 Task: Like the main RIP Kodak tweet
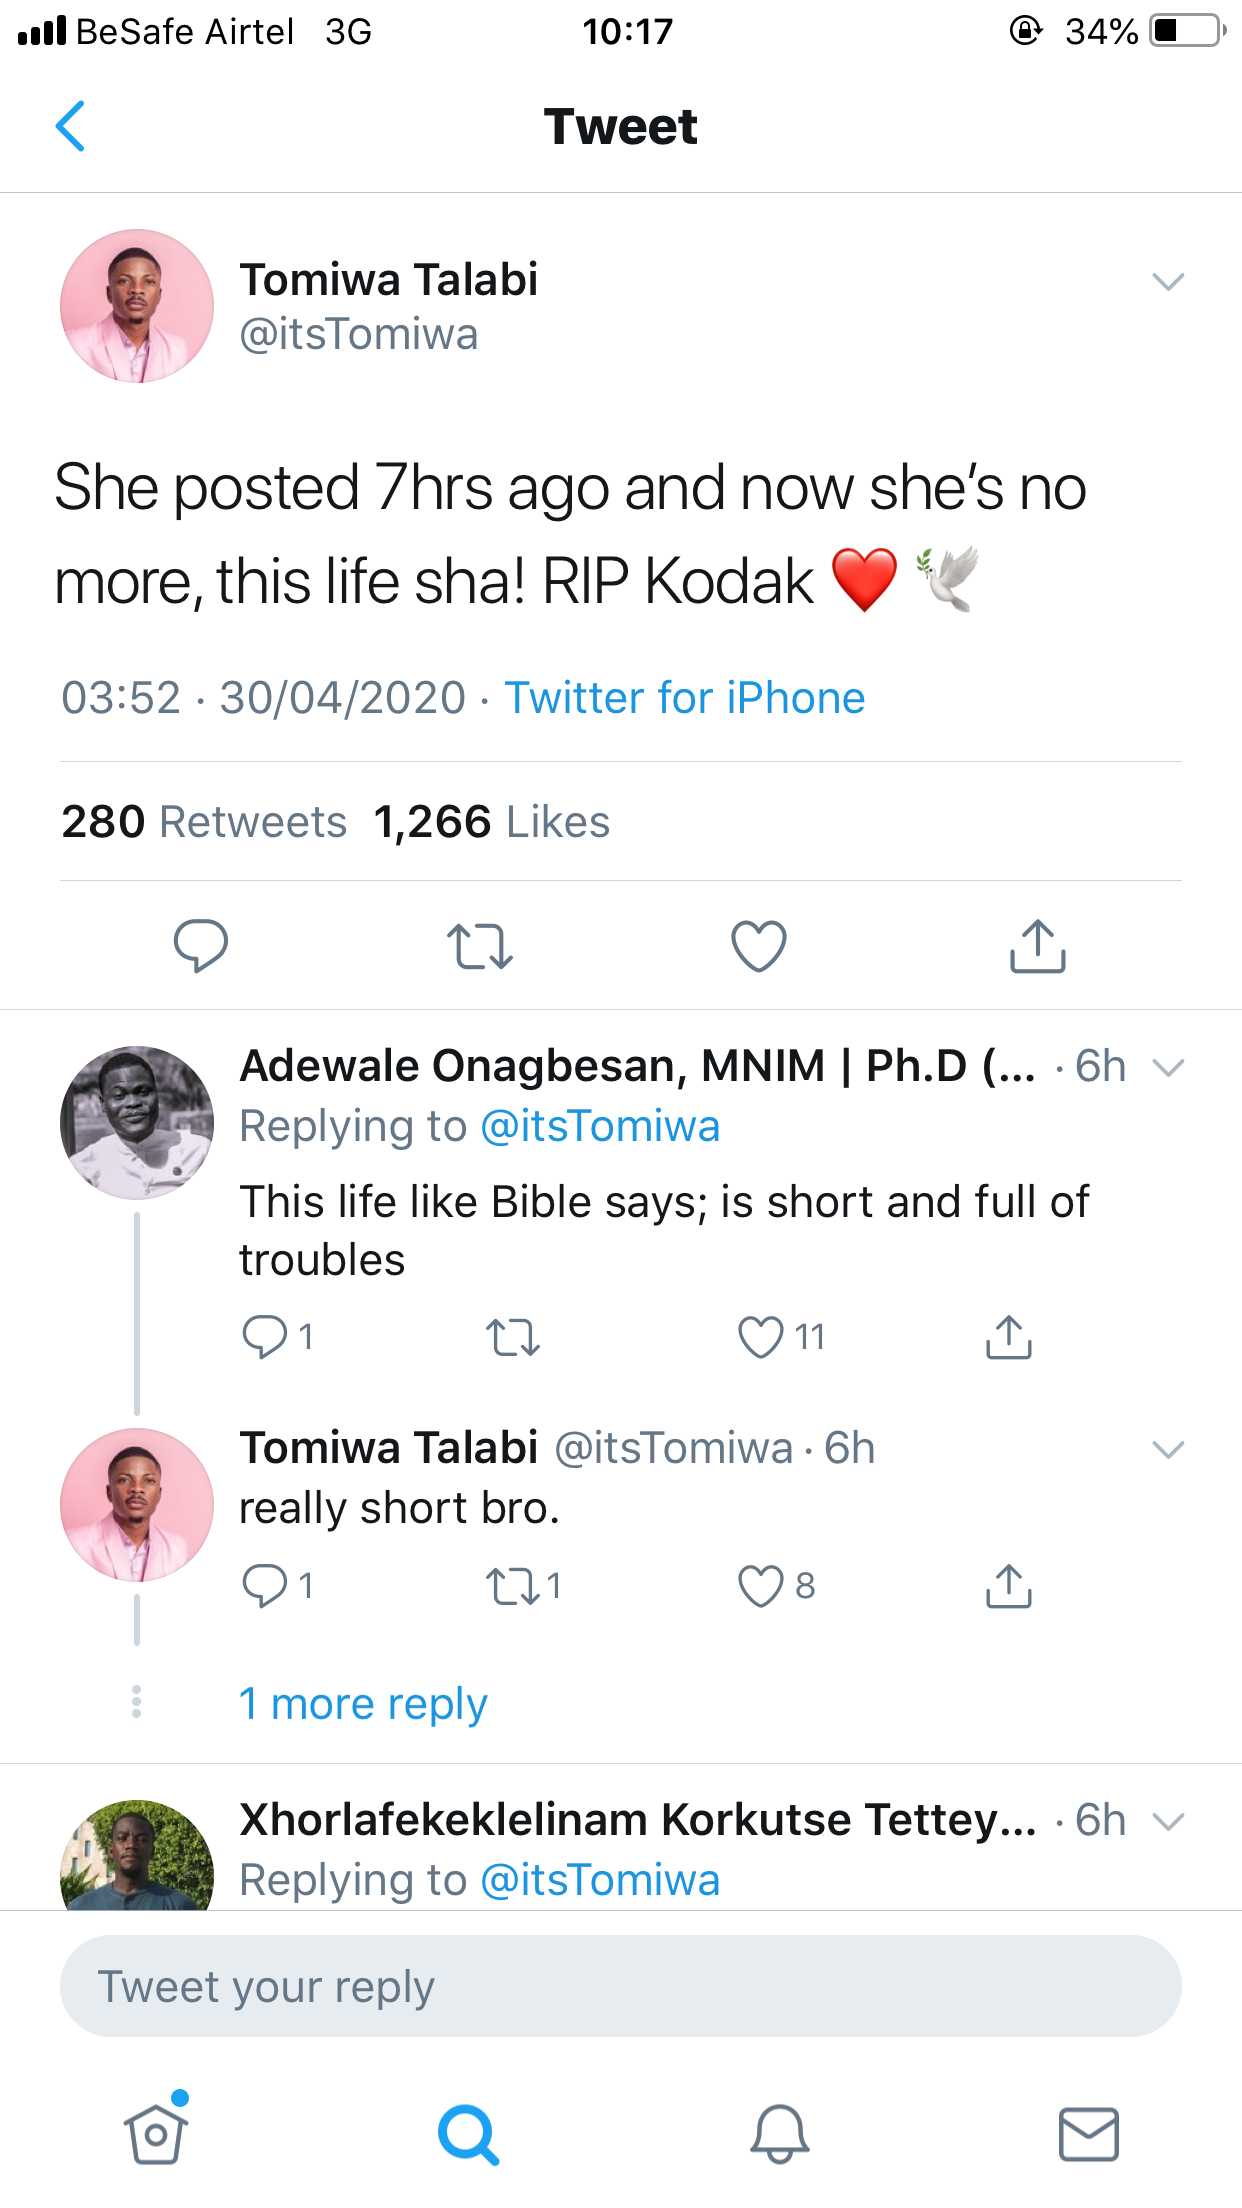pyautogui.click(x=759, y=946)
